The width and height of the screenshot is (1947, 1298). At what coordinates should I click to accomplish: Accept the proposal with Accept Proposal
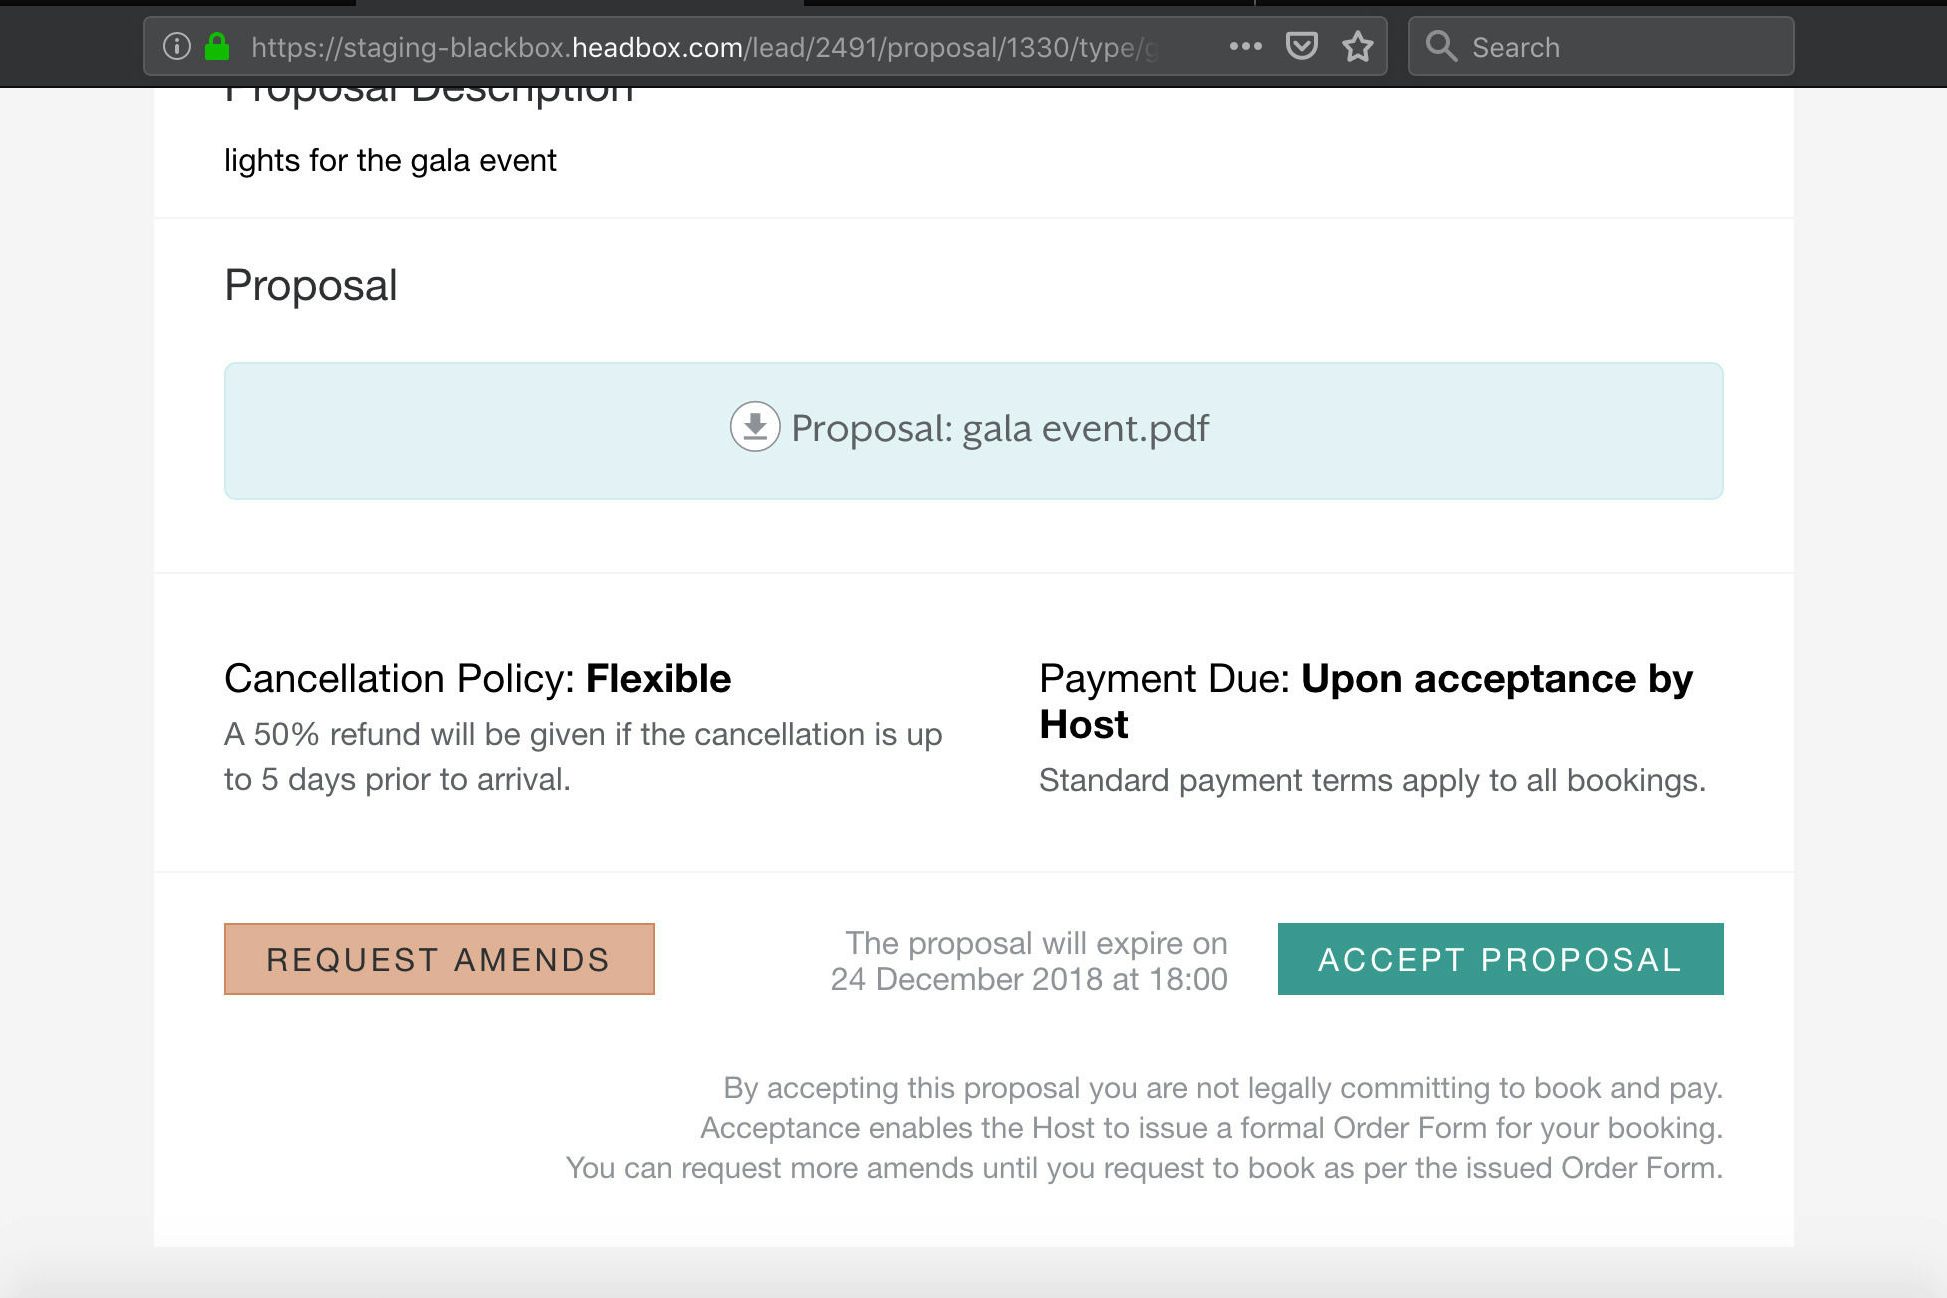click(1500, 959)
